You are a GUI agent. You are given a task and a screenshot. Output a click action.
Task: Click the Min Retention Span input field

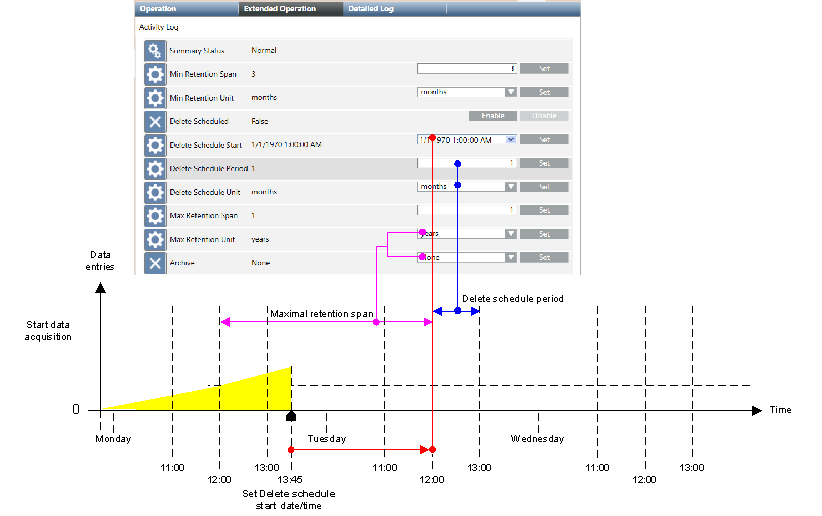coord(466,69)
